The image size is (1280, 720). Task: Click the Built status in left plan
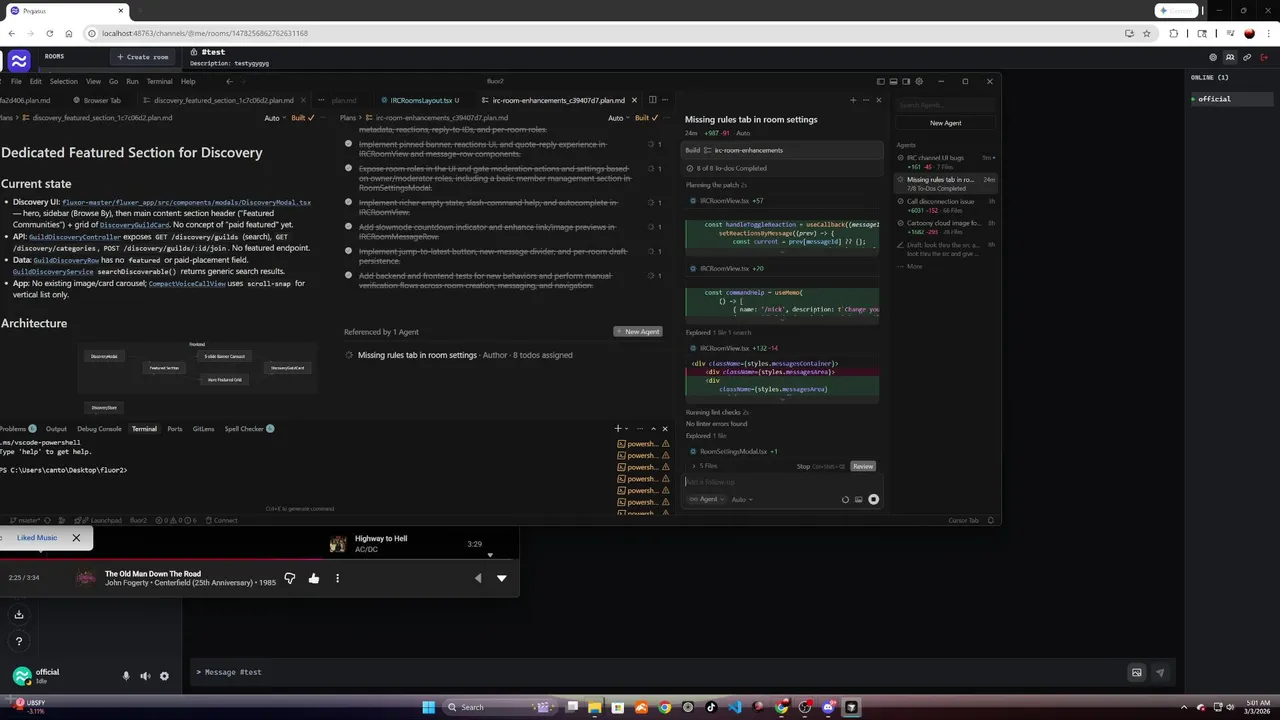pos(302,118)
